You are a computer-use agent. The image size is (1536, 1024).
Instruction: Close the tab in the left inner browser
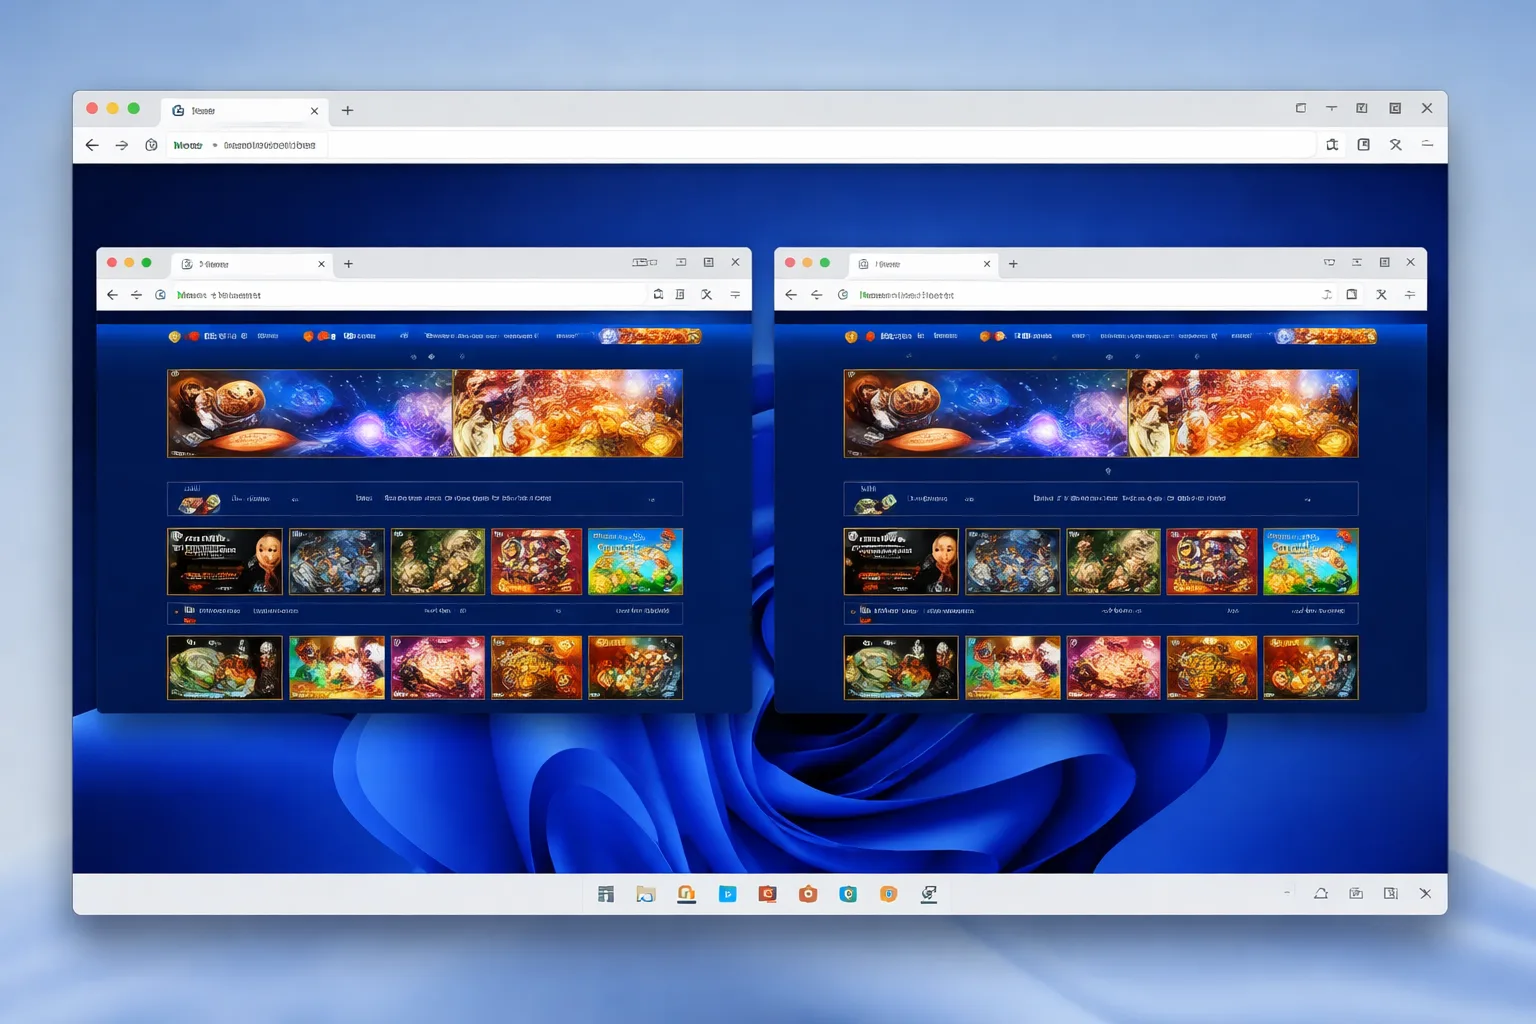pyautogui.click(x=321, y=264)
